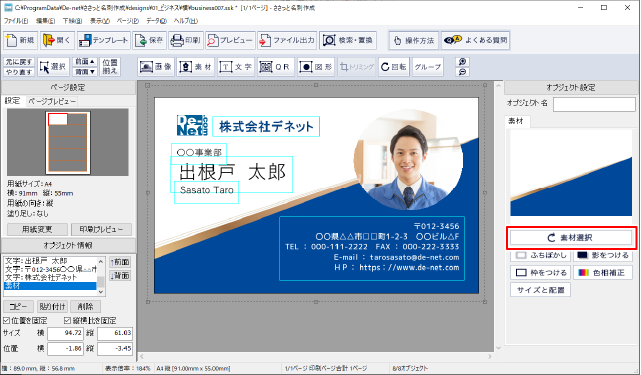This screenshot has height=375, width=641.
Task: Open the テンプレート template chooser
Action: click(x=104, y=40)
